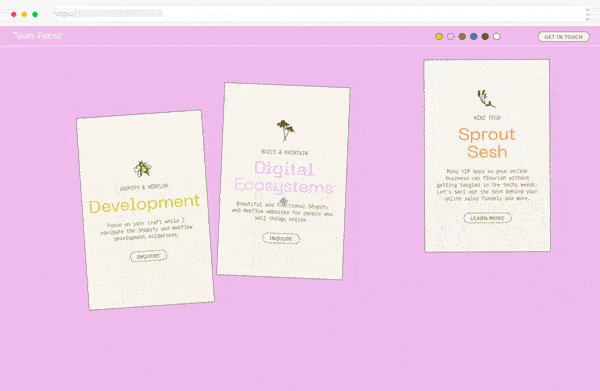Select the yellow color theme dot
Viewport: 600px width, 391px height.
439,36
